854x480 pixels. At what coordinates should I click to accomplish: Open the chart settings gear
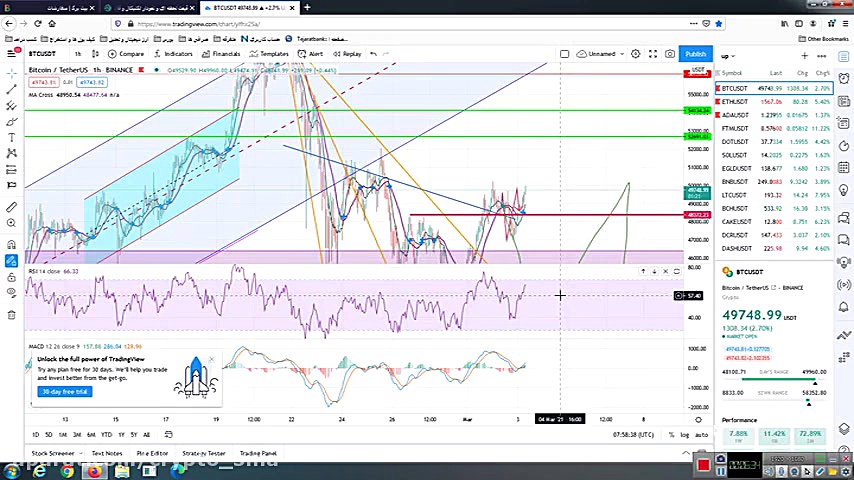tap(636, 54)
